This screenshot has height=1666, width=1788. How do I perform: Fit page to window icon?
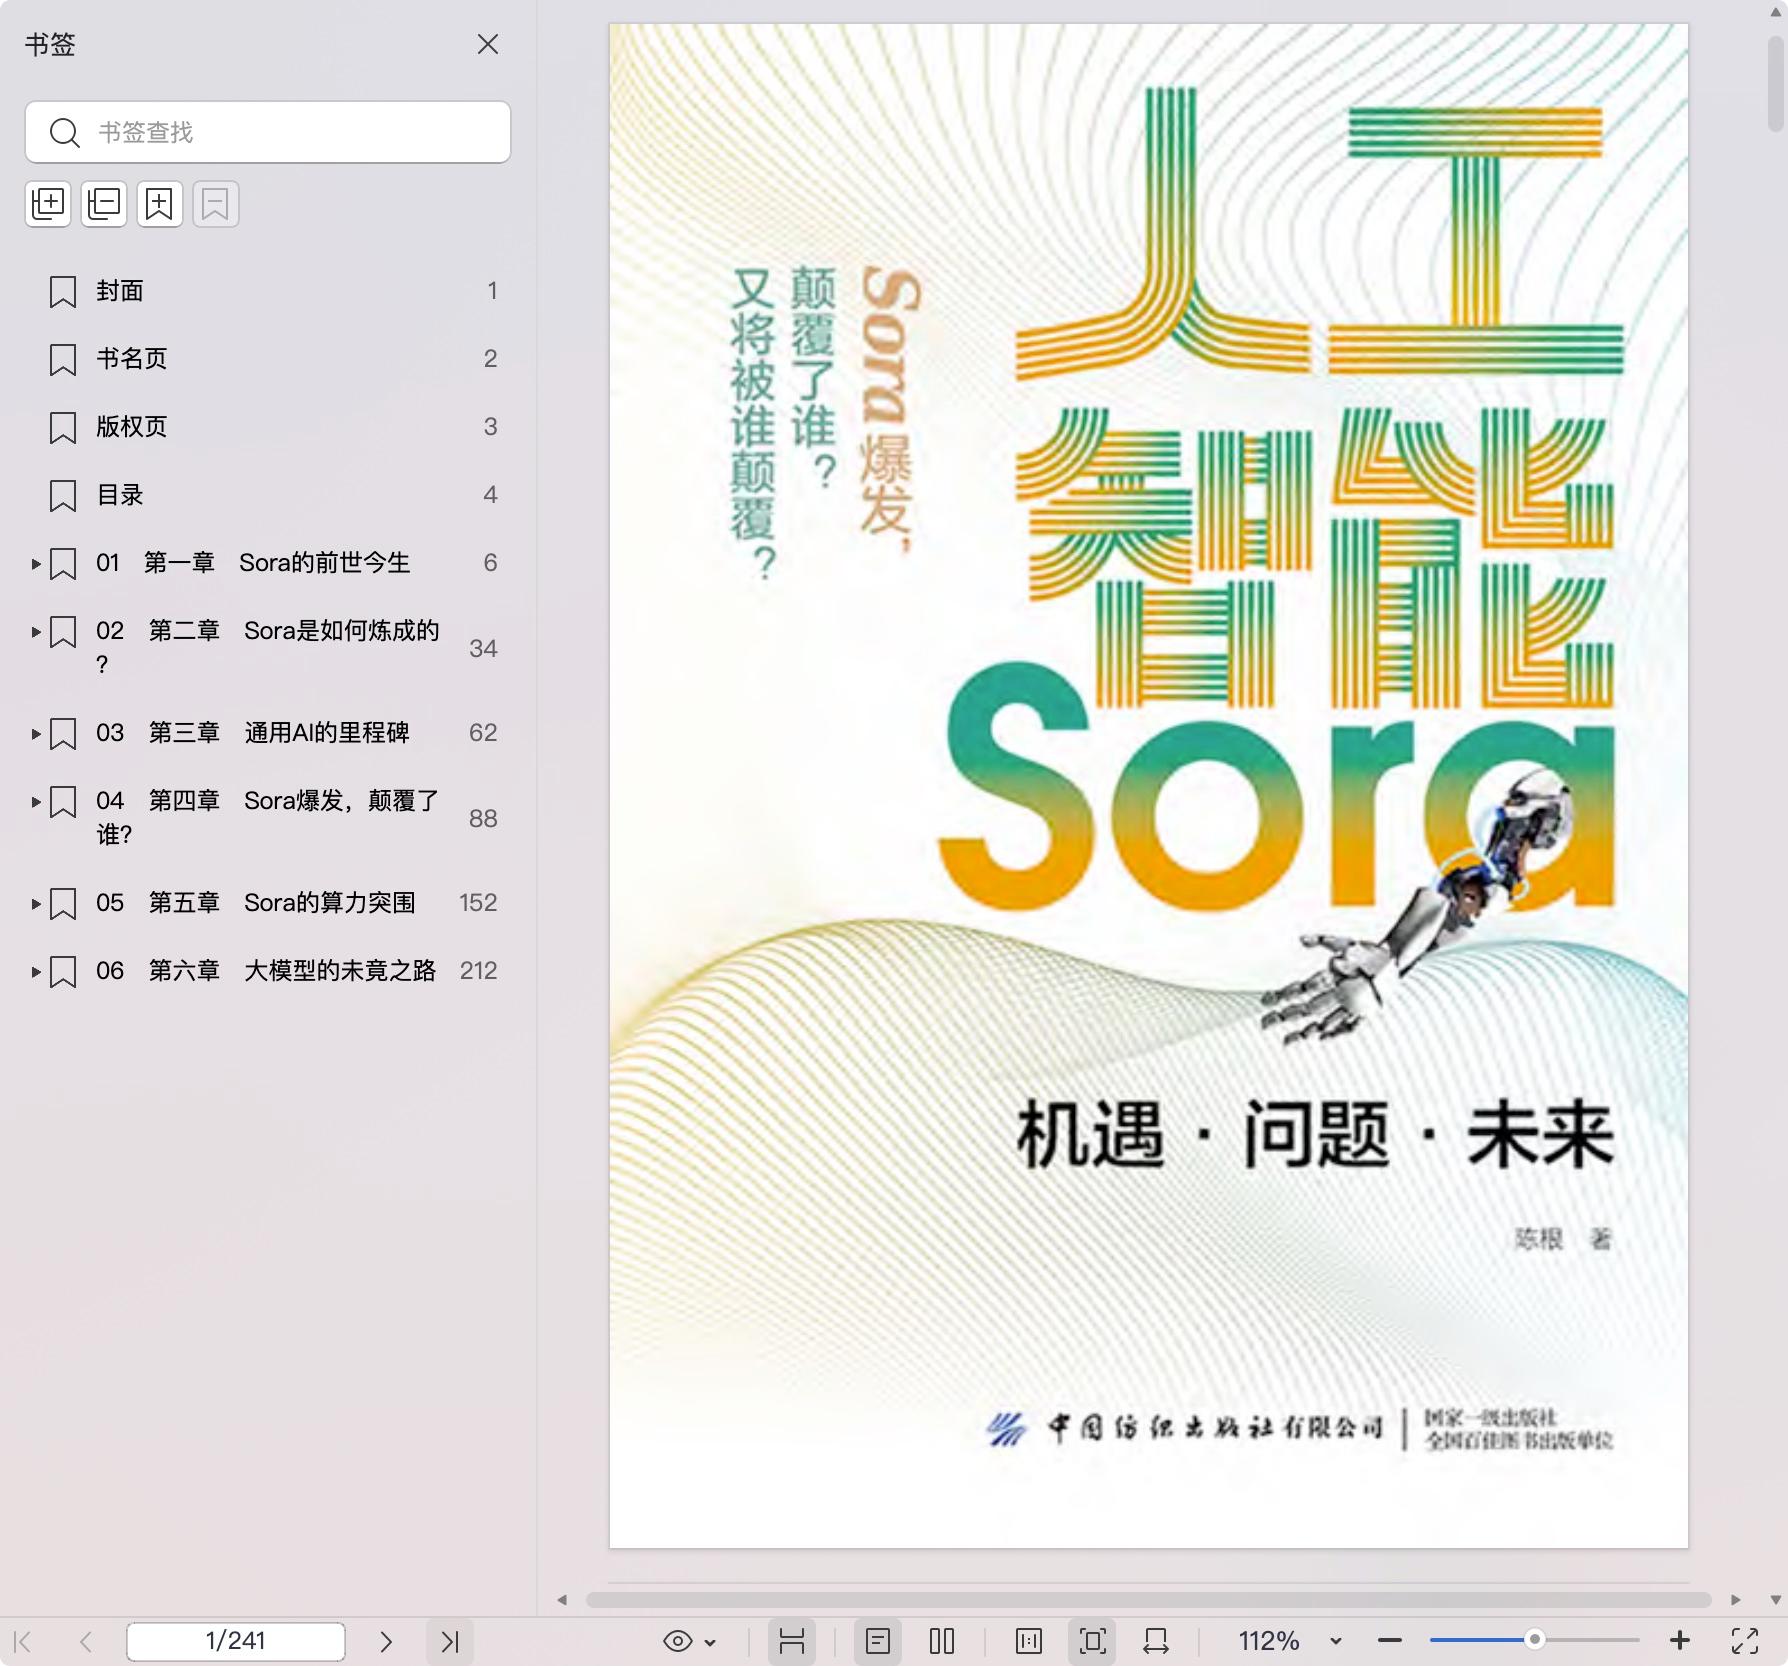(x=1092, y=1641)
